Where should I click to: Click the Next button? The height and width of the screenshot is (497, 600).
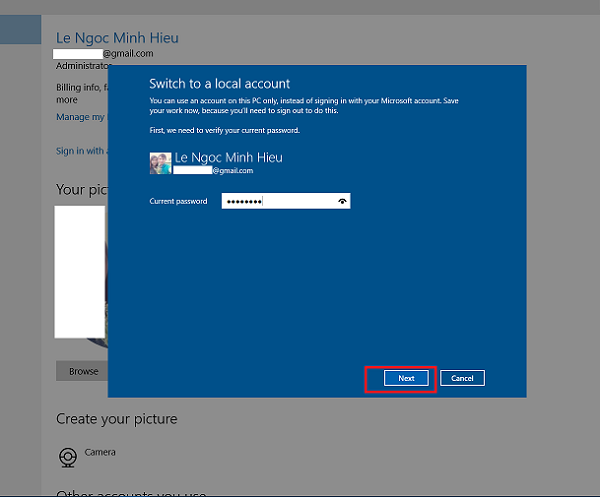(x=406, y=378)
